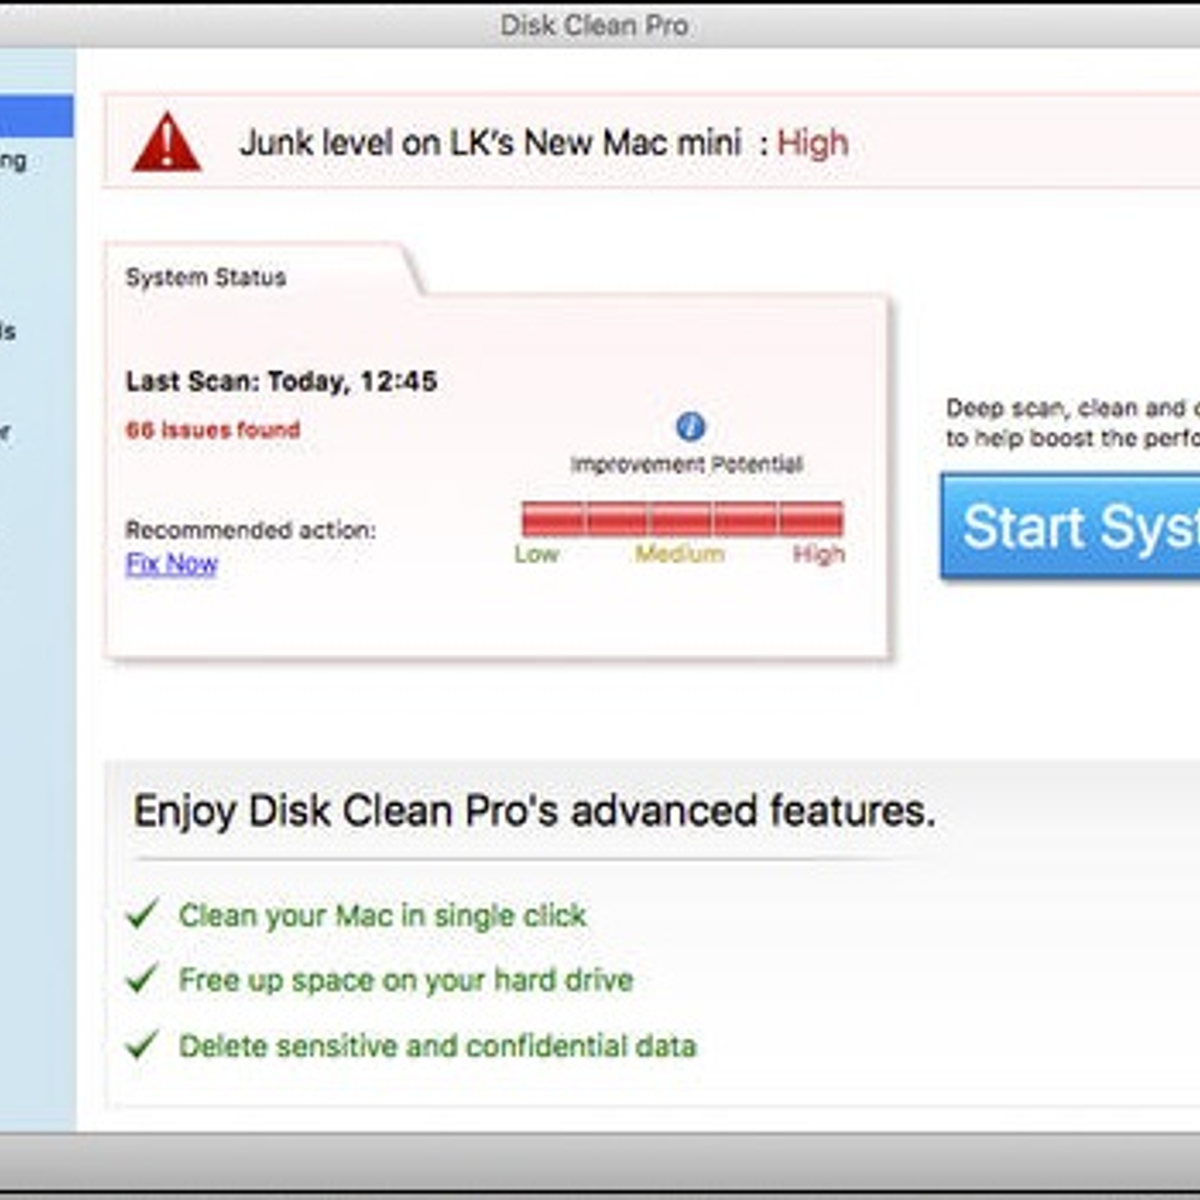Click the 'Disk Clean Pro' window title

coord(594,25)
